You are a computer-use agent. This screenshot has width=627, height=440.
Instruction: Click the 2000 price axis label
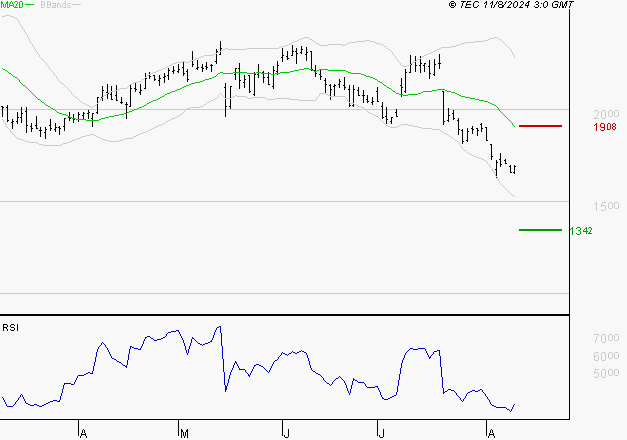click(606, 115)
